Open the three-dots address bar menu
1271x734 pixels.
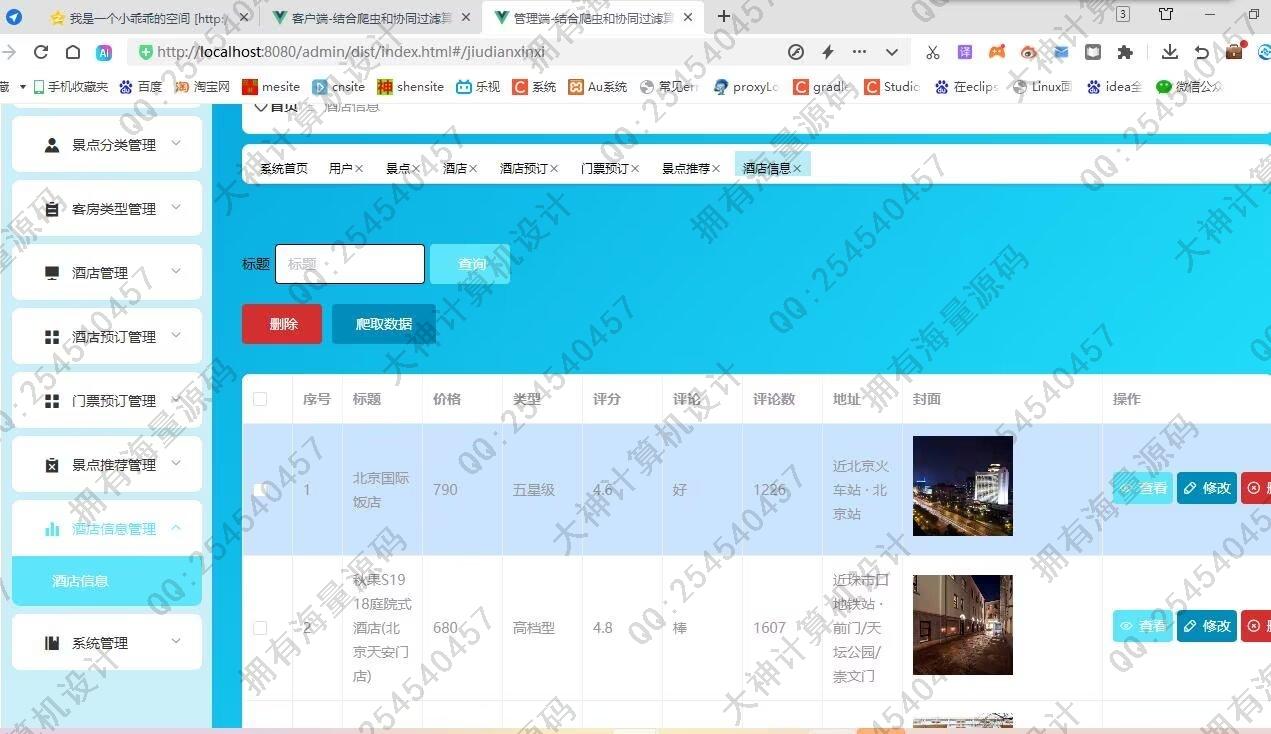click(x=859, y=52)
